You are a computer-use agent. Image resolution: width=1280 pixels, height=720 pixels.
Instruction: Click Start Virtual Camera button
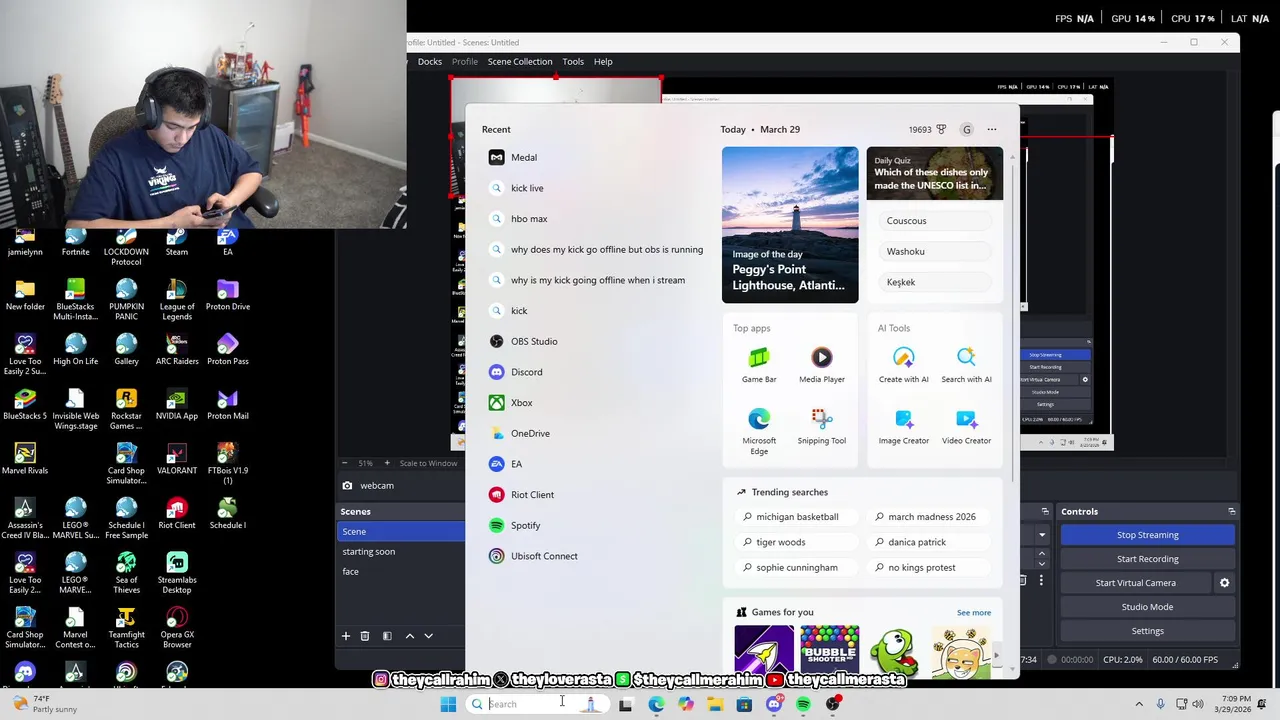click(1136, 583)
